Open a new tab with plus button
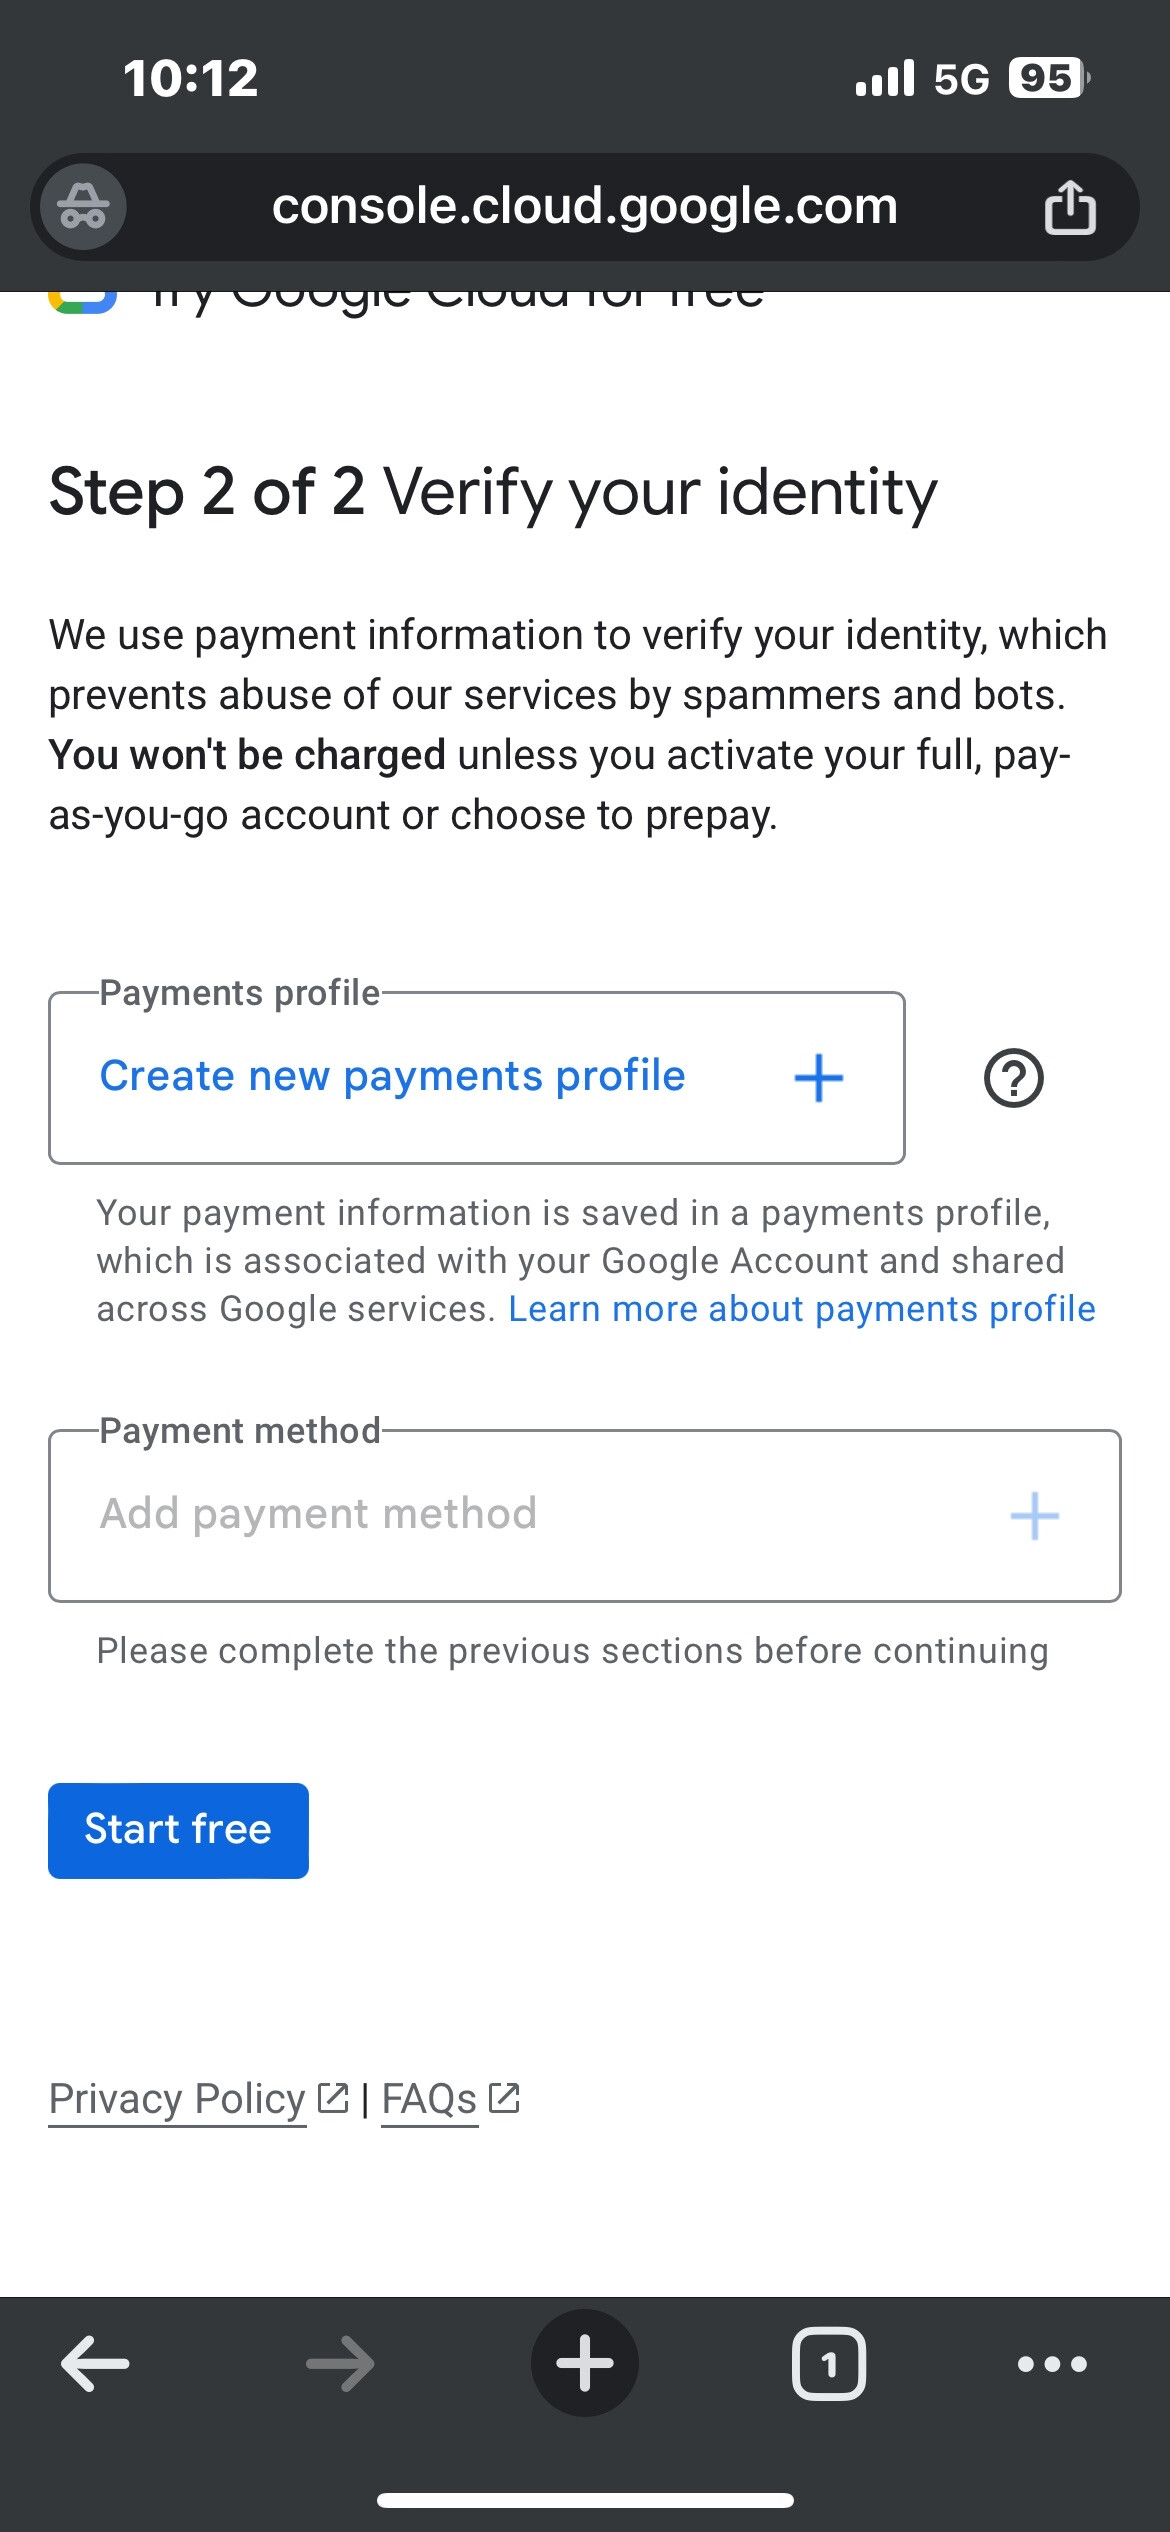Image resolution: width=1170 pixels, height=2532 pixels. pyautogui.click(x=584, y=2364)
